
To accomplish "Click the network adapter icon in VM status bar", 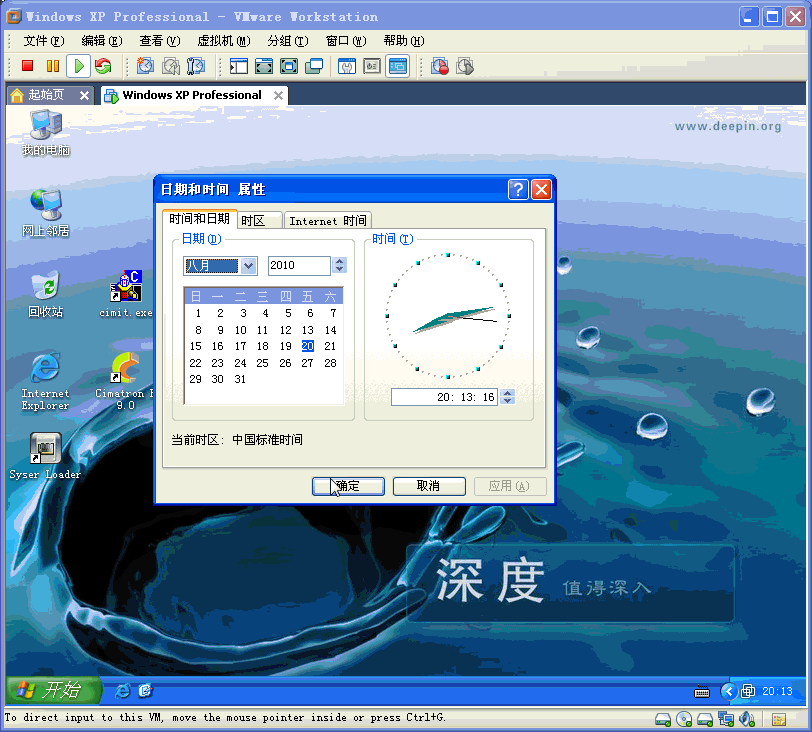I will pos(725,719).
